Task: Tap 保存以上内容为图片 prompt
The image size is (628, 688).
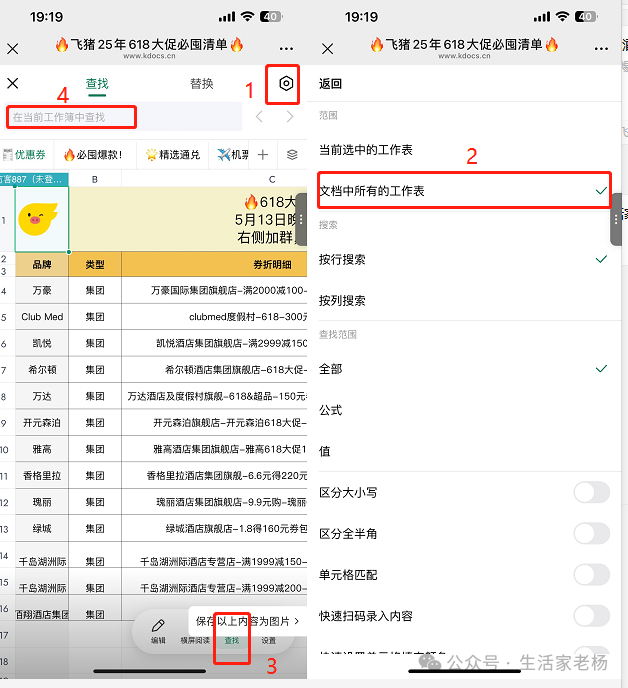Action: 247,621
